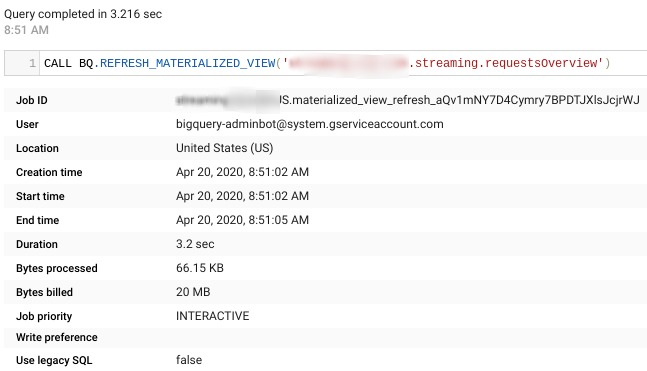This screenshot has width=647, height=371.
Task: Click the 'Bytes processed' label
Action: coord(57,268)
